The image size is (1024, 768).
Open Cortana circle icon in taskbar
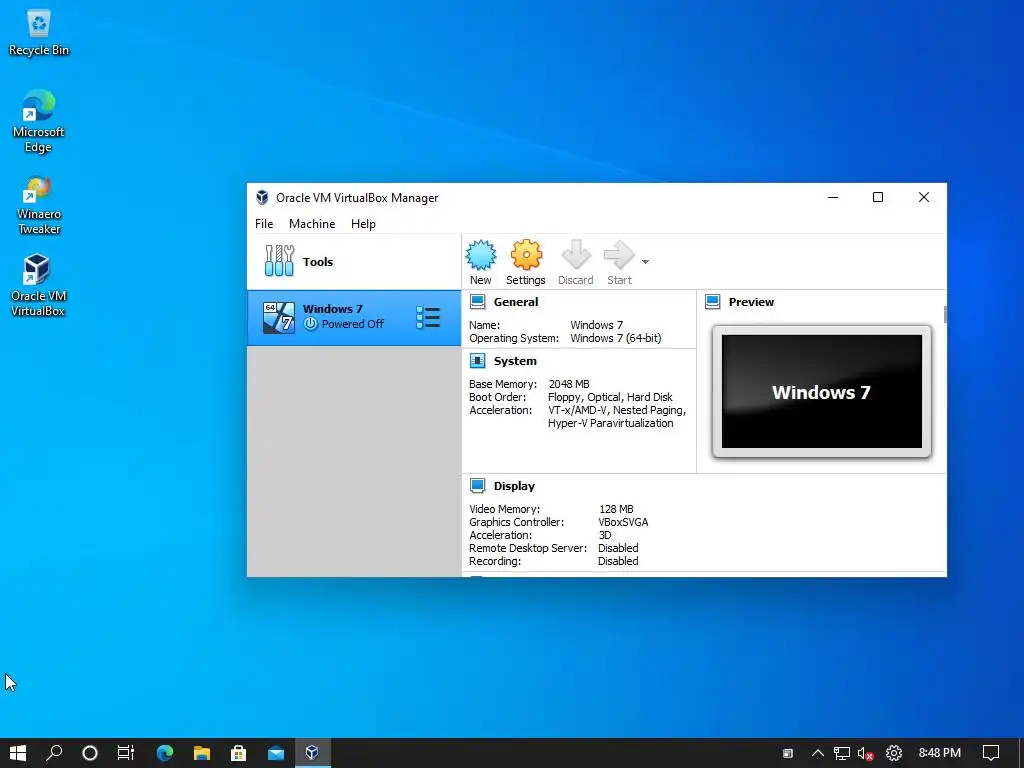click(90, 753)
